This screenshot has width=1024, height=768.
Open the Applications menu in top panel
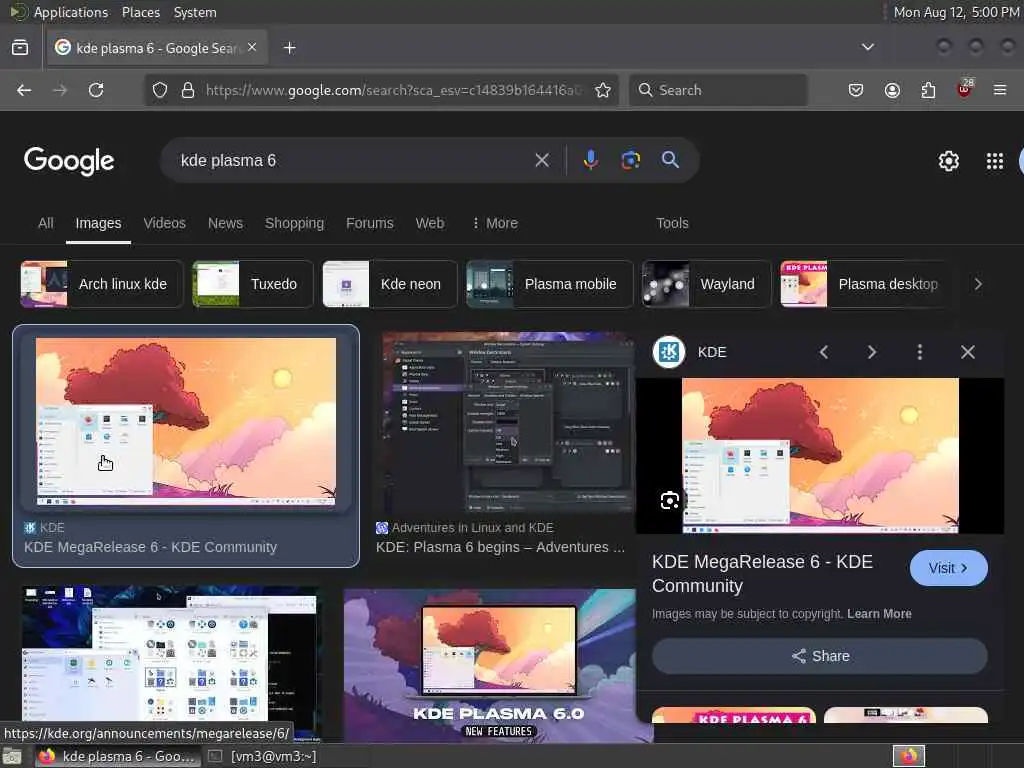tap(71, 12)
